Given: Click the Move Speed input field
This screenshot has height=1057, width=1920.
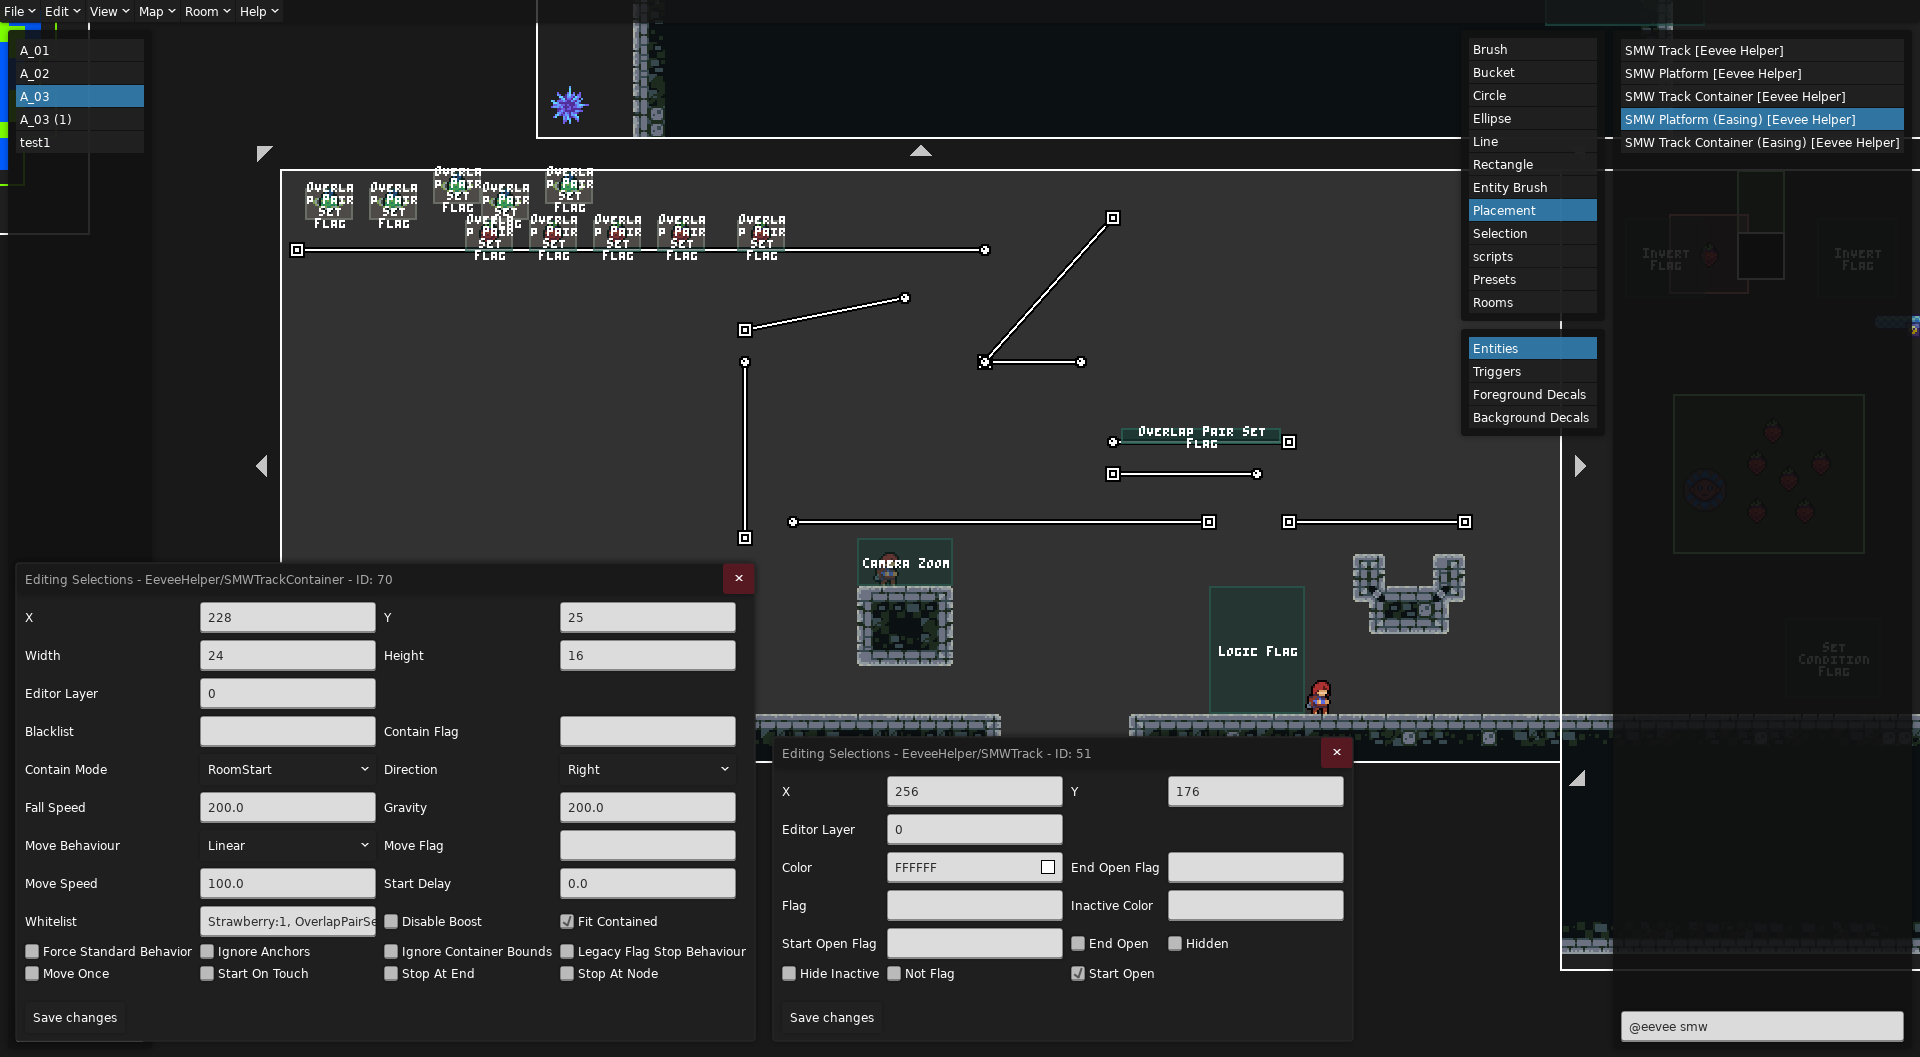Looking at the screenshot, I should [x=288, y=884].
